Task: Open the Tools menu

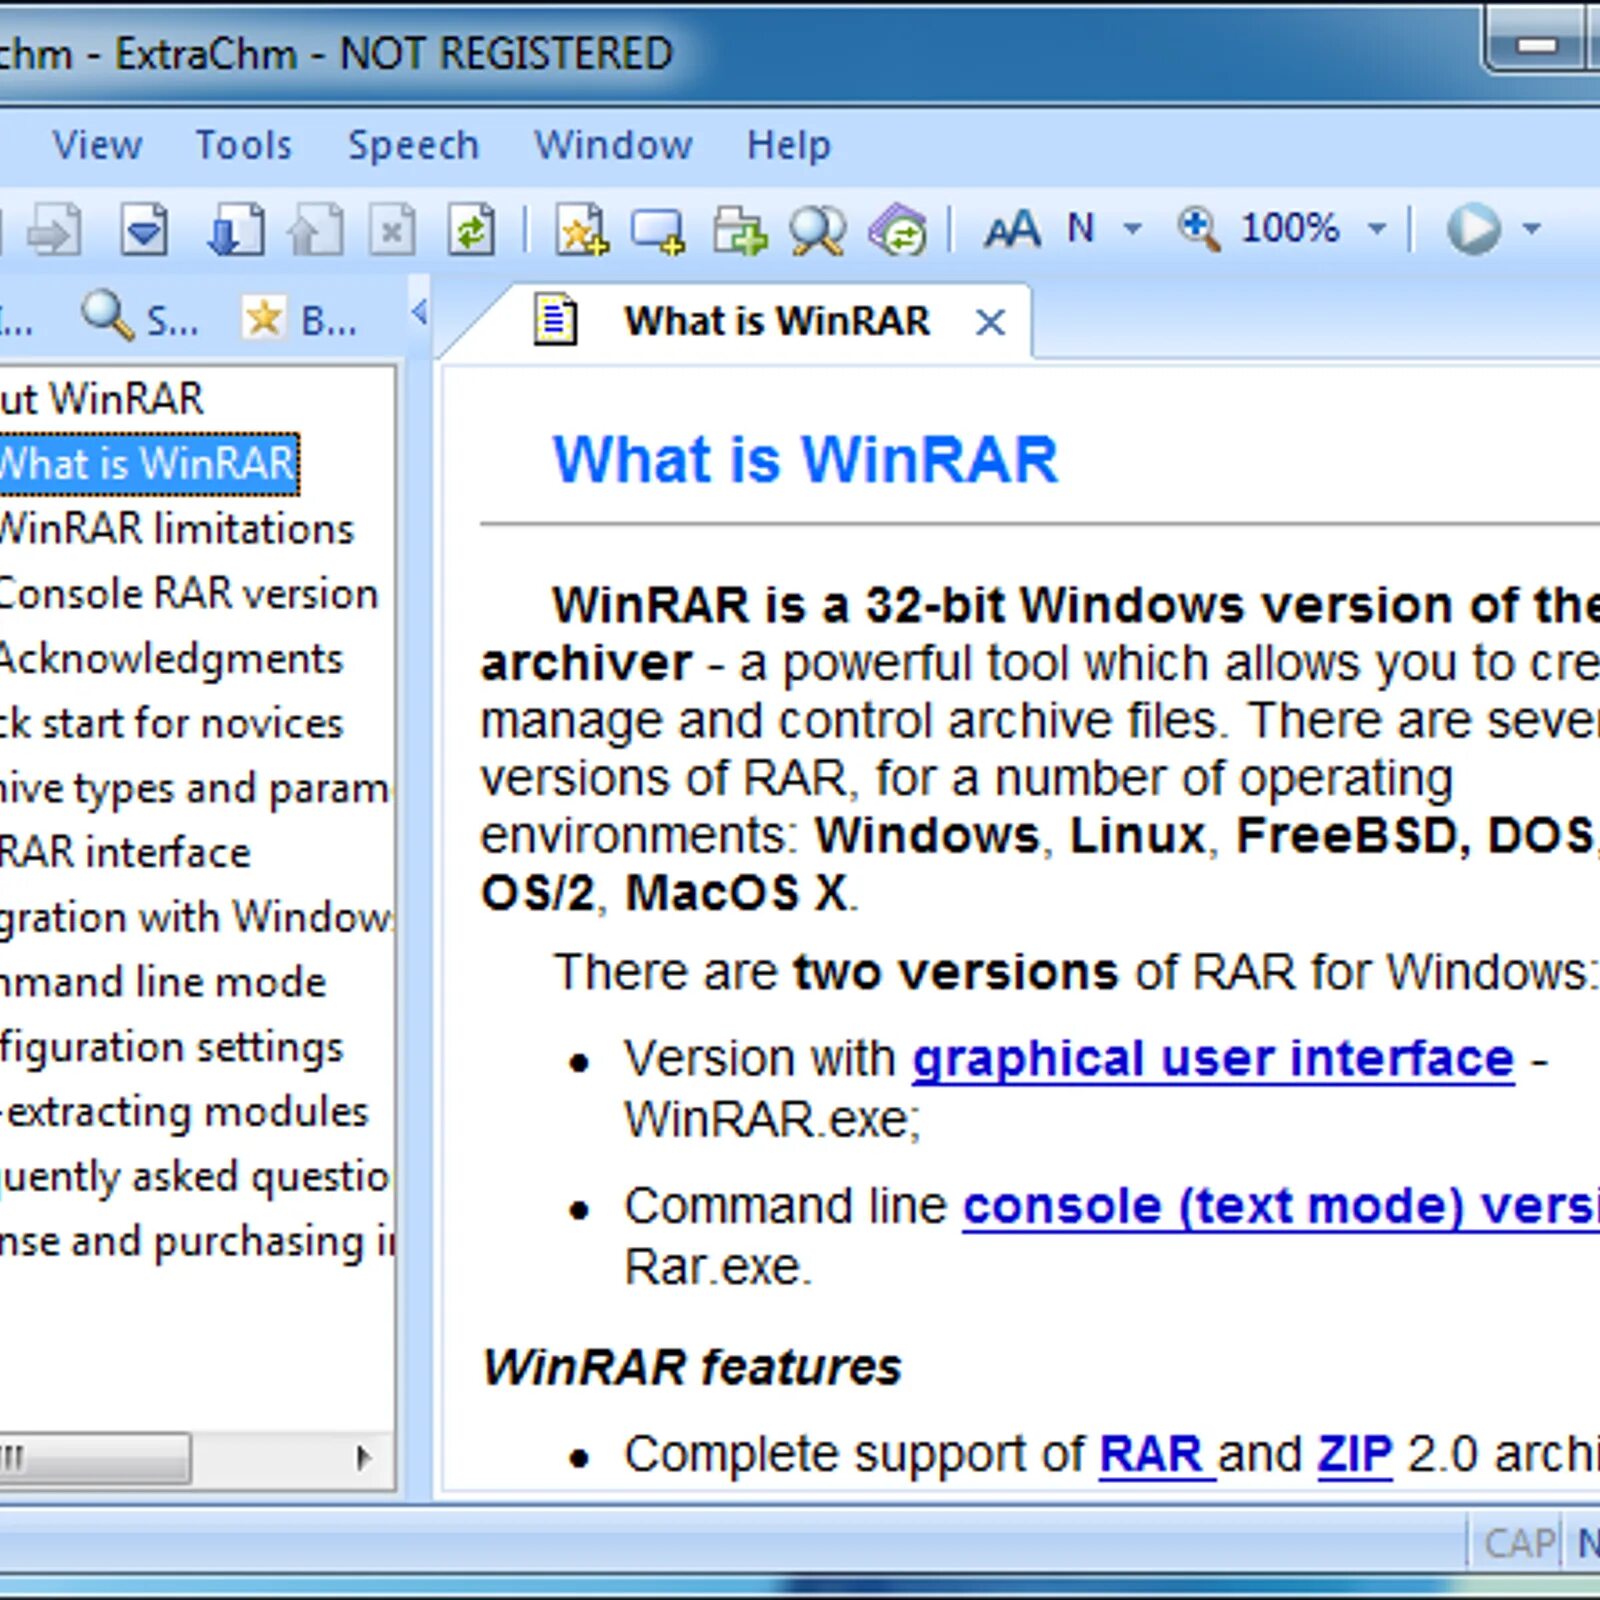Action: tap(243, 146)
